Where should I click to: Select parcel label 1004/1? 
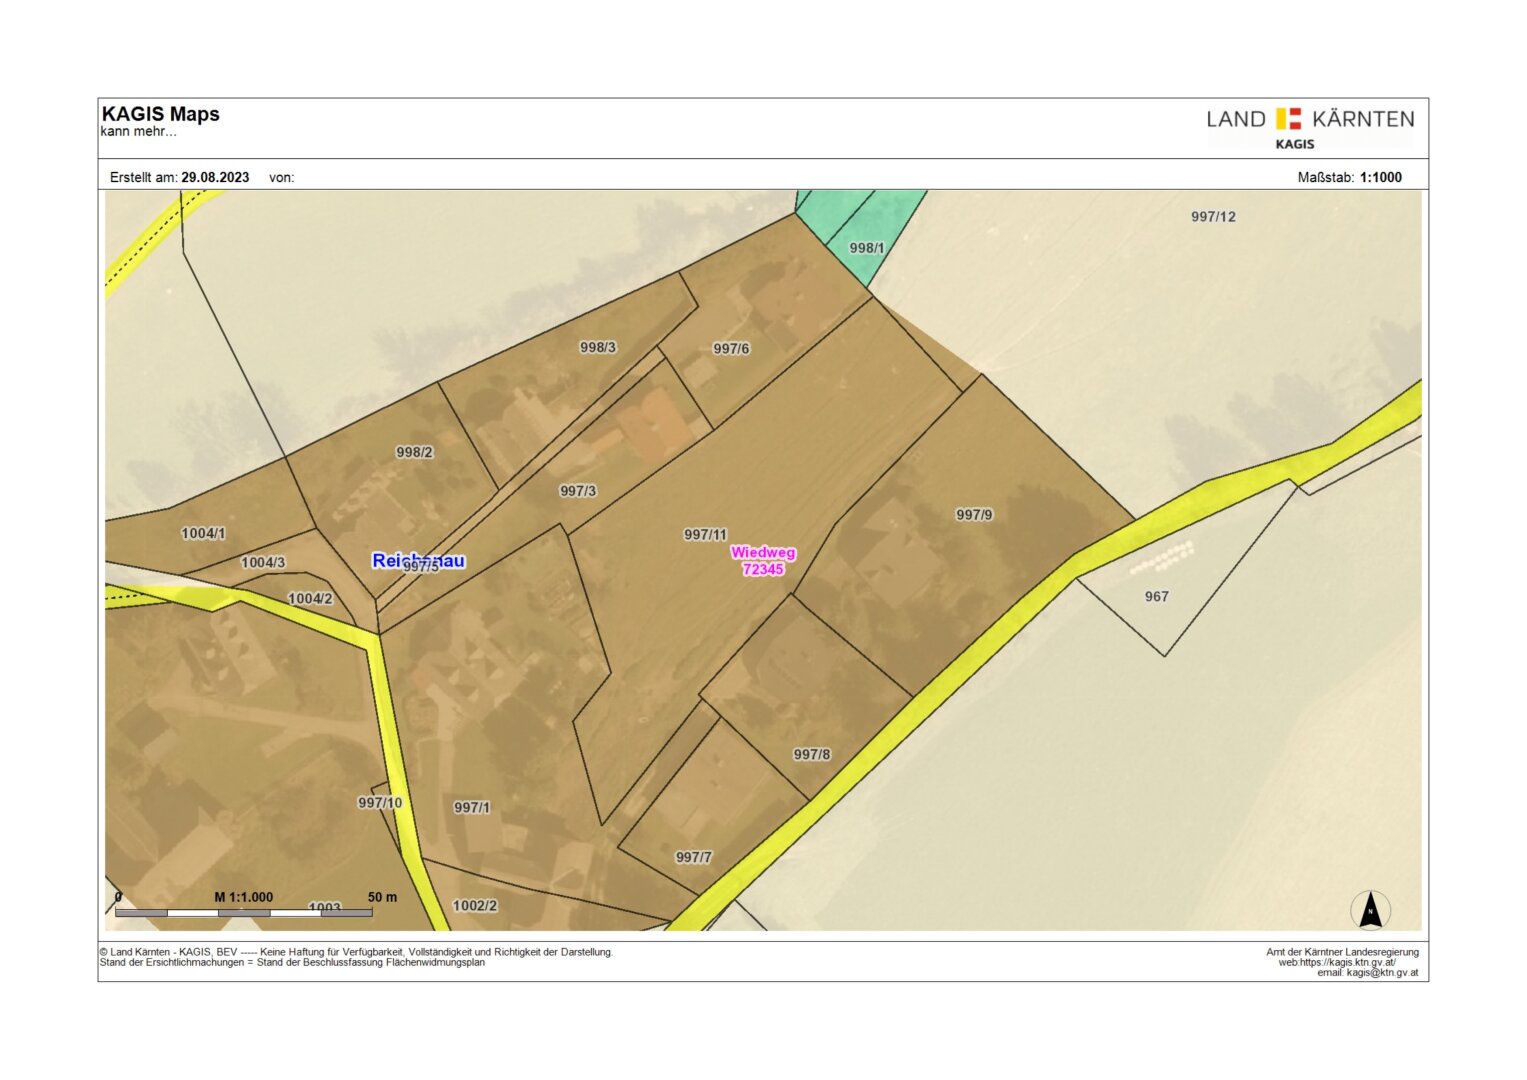(x=203, y=534)
